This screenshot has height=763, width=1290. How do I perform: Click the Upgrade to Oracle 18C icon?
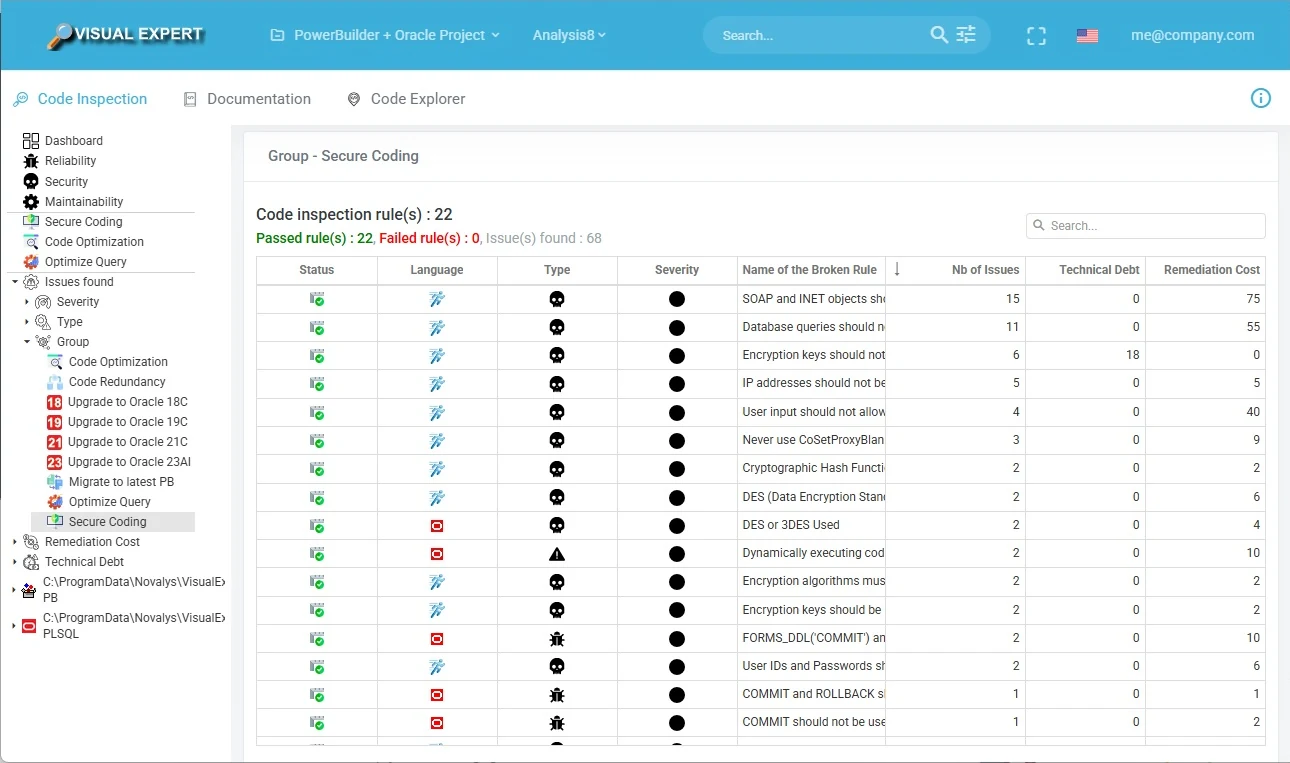click(x=55, y=402)
